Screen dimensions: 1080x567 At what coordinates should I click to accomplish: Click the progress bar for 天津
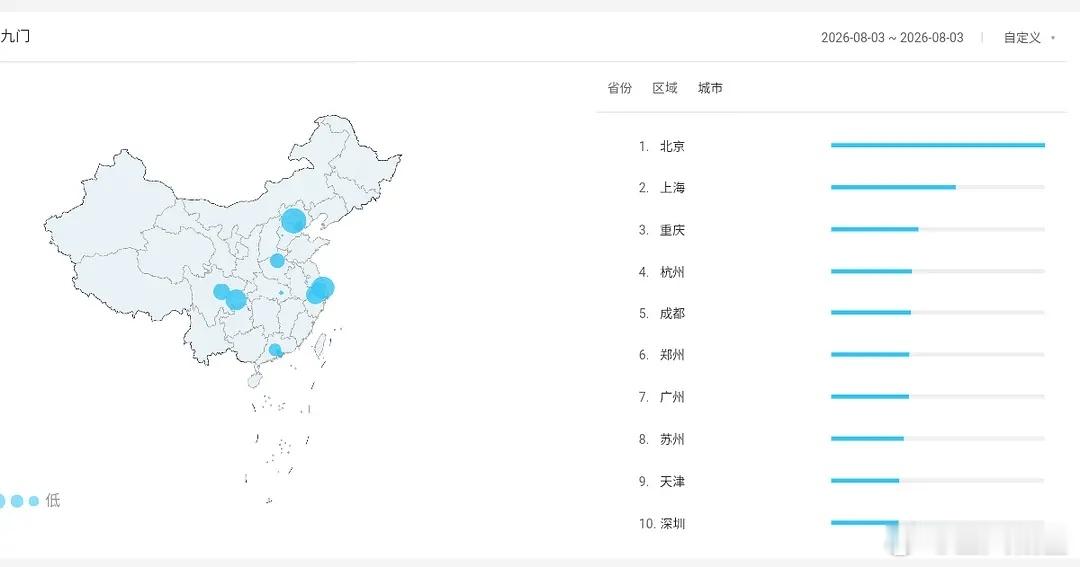937,481
